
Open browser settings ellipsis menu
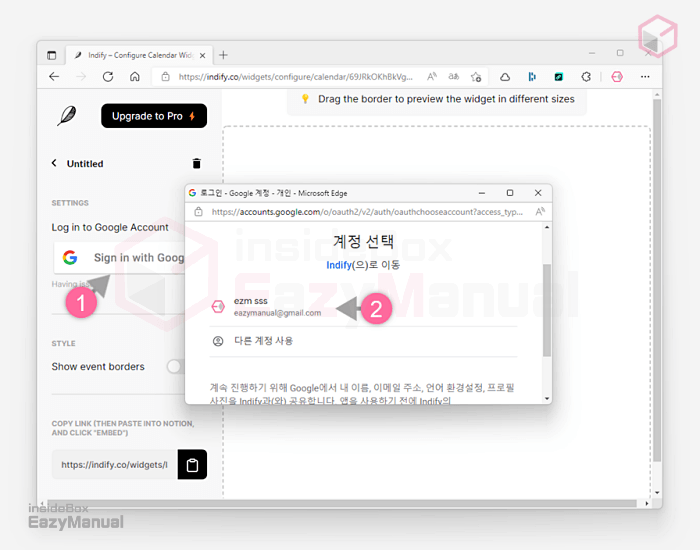click(x=645, y=77)
